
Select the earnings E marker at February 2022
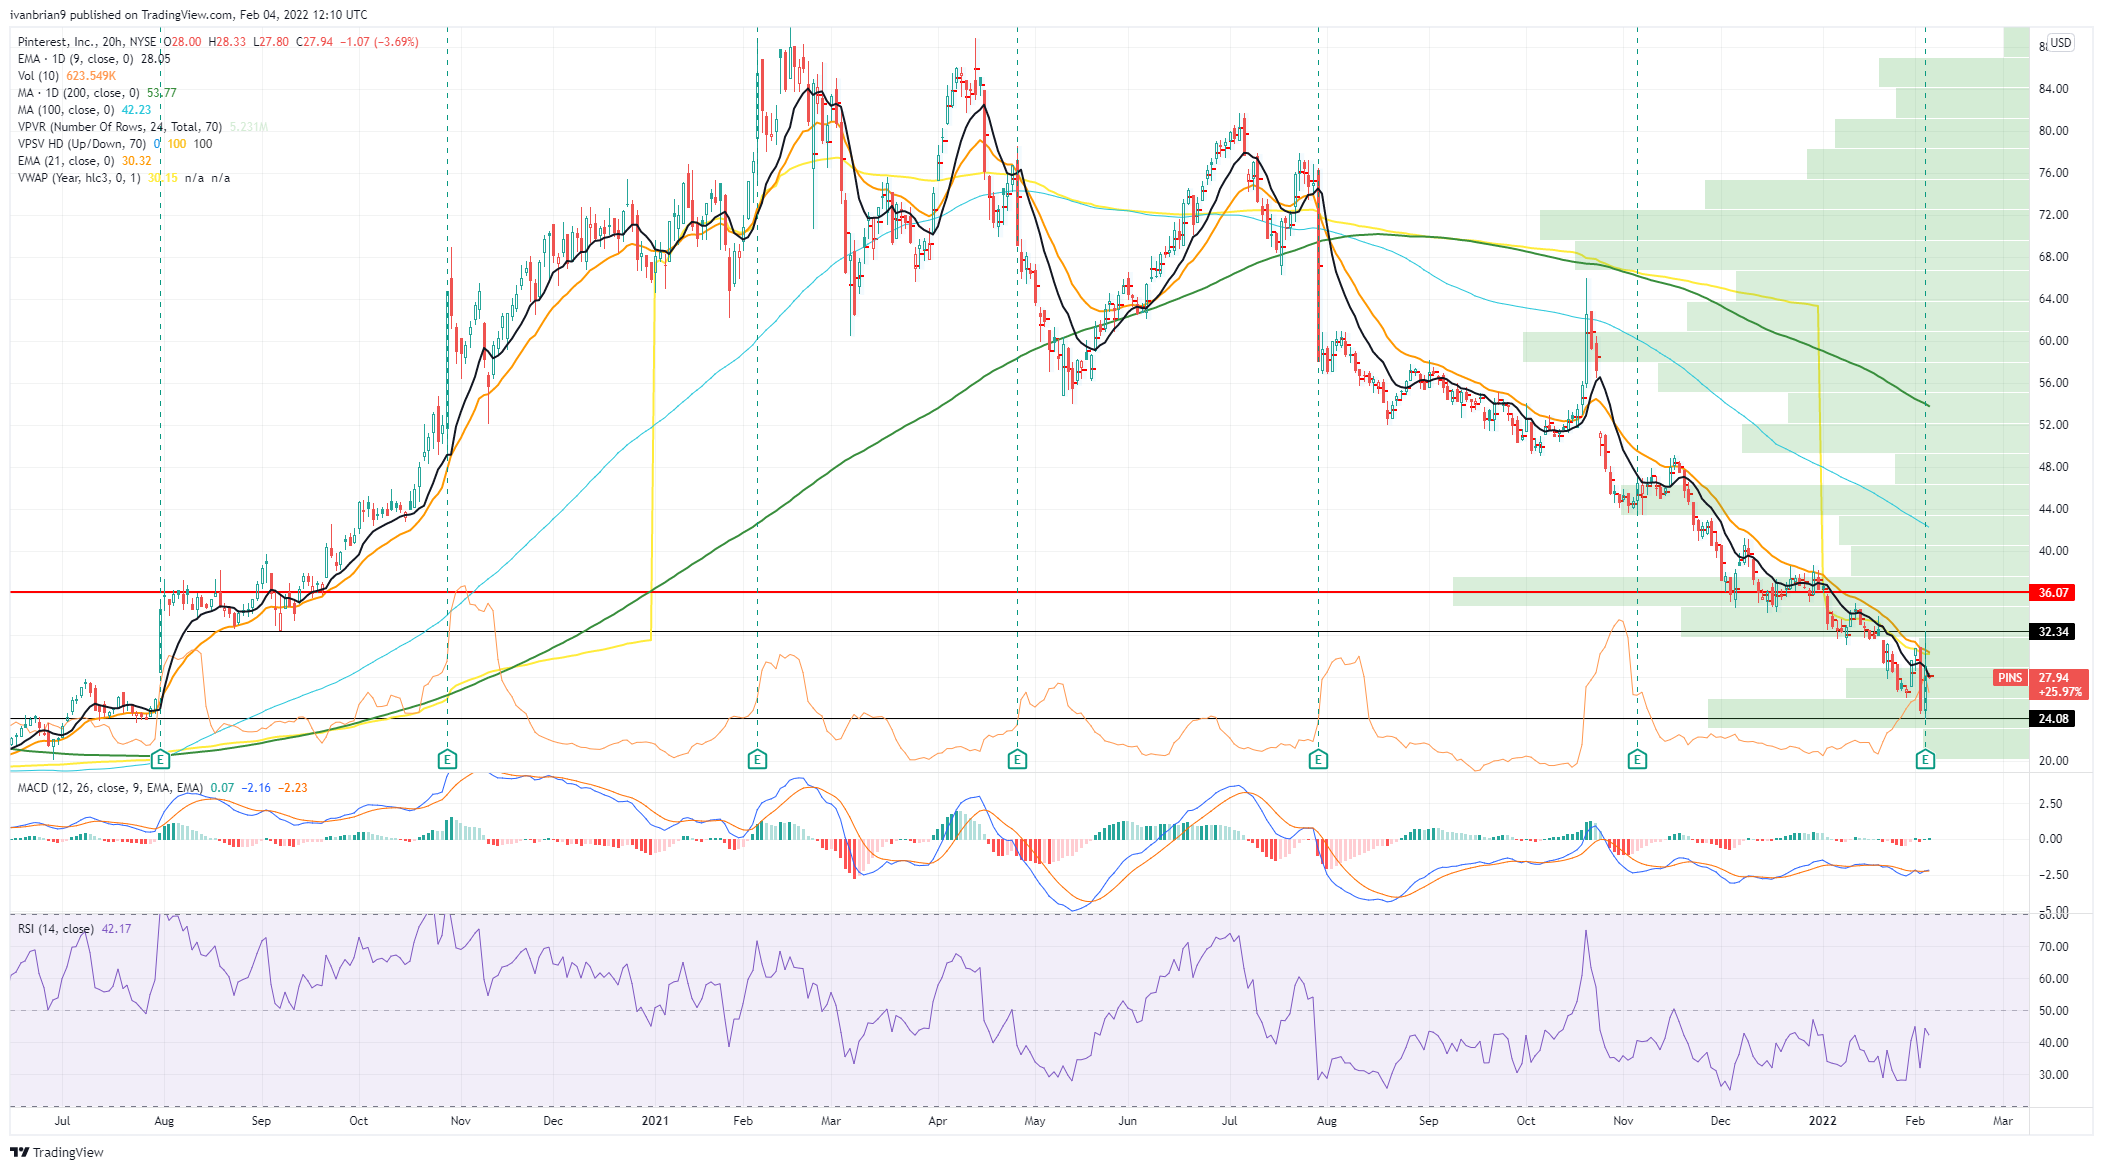(x=1925, y=760)
